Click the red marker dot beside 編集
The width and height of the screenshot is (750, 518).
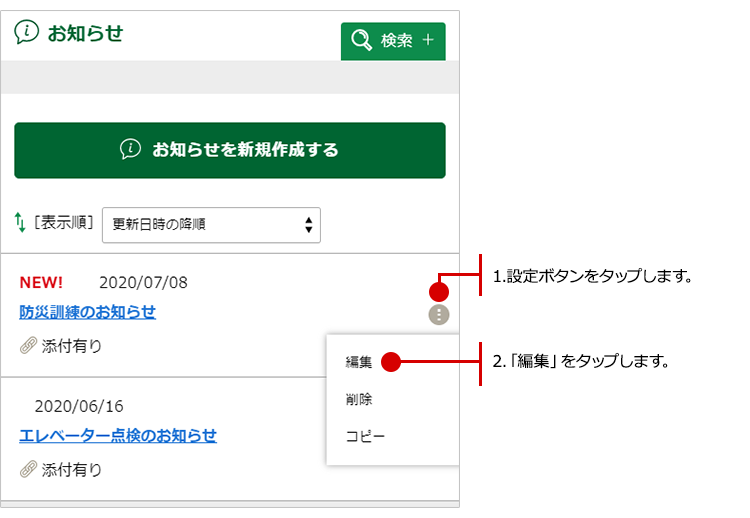point(391,362)
